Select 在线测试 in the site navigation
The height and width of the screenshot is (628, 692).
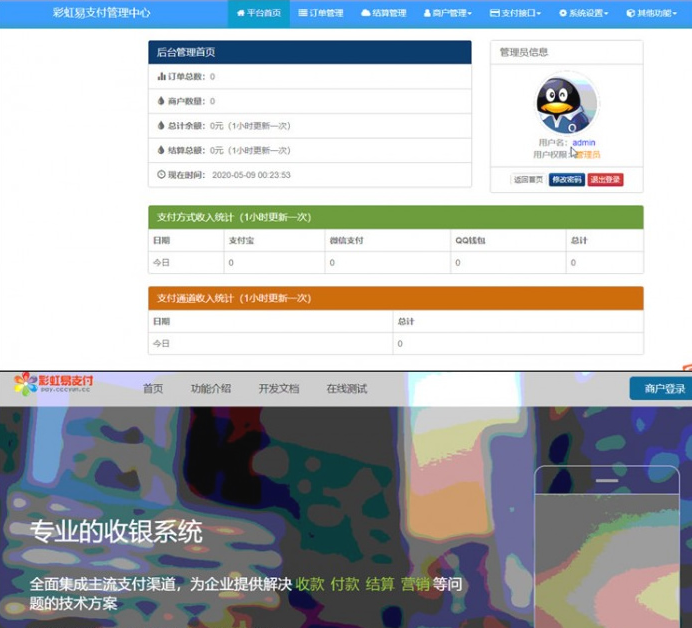point(346,389)
